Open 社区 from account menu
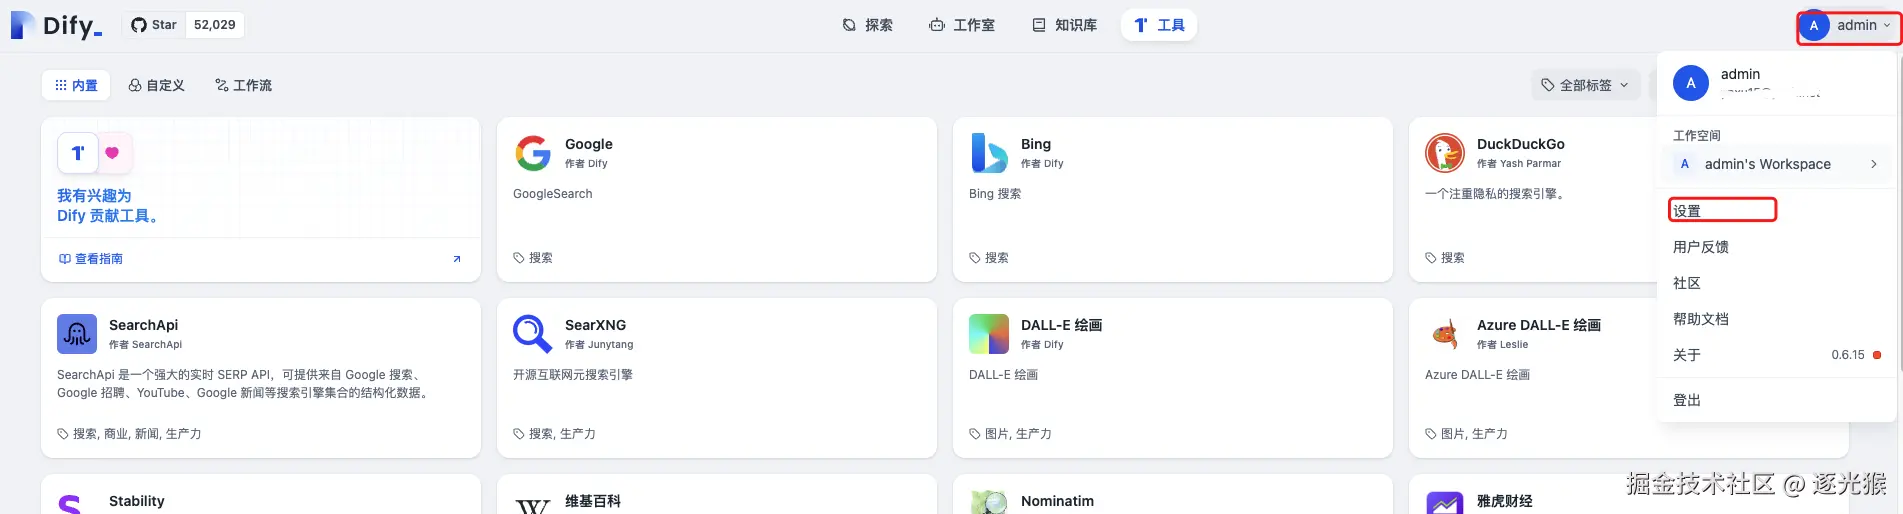The image size is (1903, 514). pos(1687,283)
